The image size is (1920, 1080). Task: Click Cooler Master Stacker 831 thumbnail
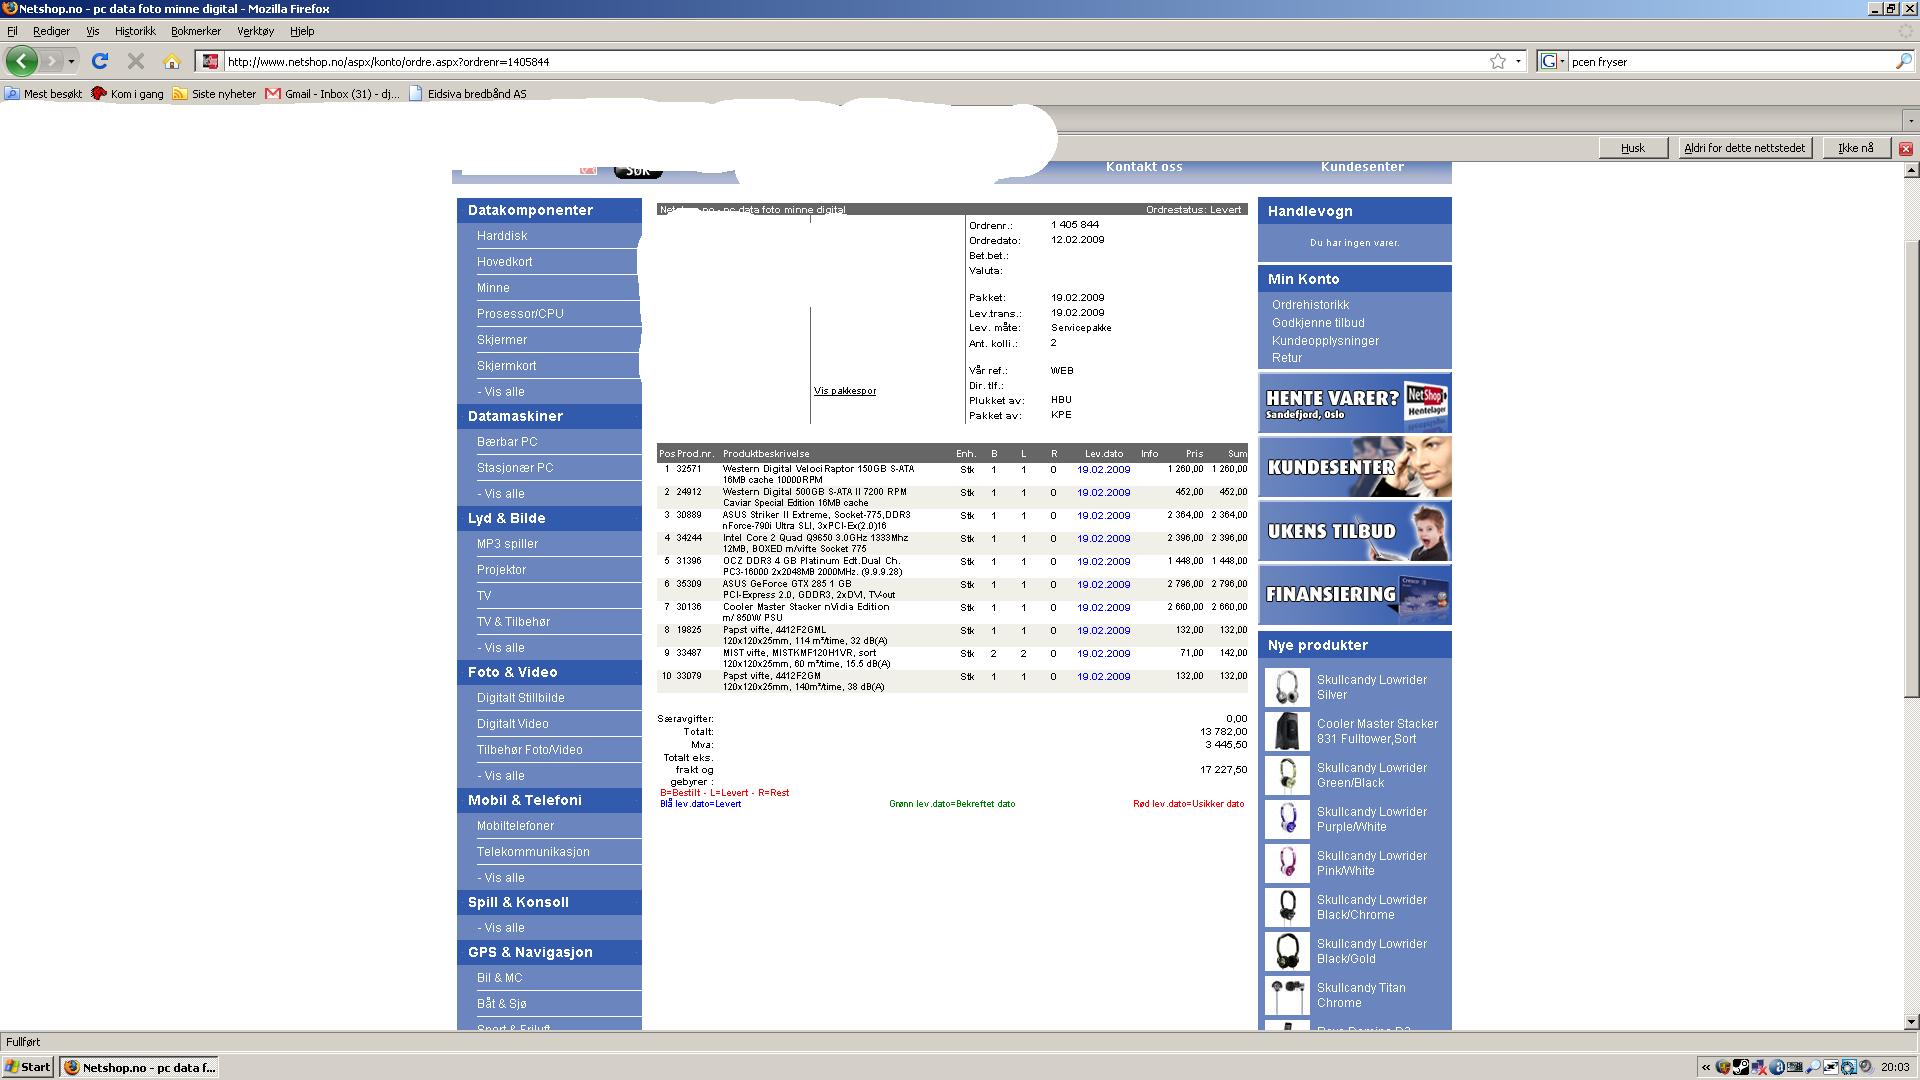[x=1287, y=731]
